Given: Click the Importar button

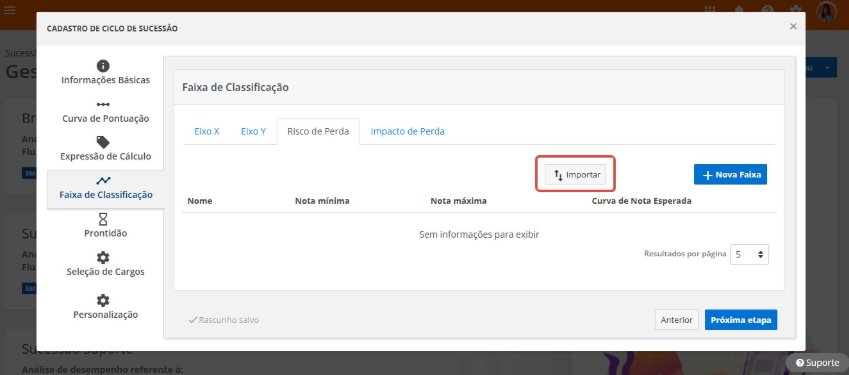Looking at the screenshot, I should 576,175.
